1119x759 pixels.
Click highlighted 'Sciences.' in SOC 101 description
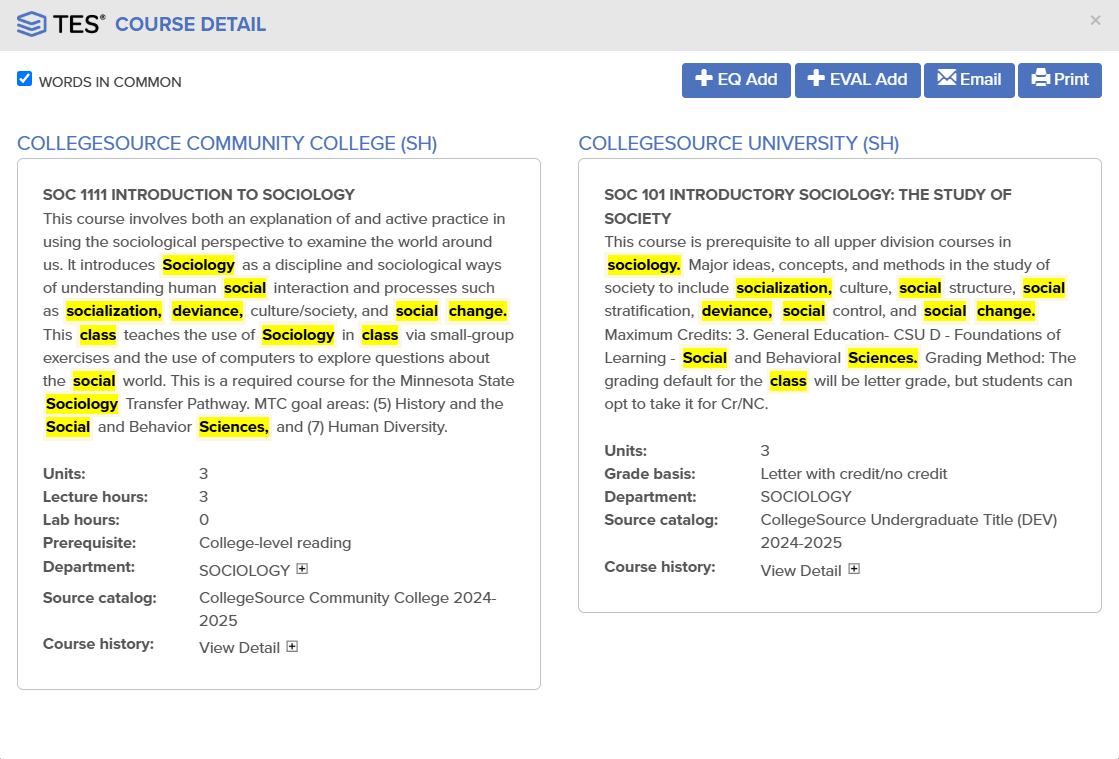pyautogui.click(x=883, y=358)
